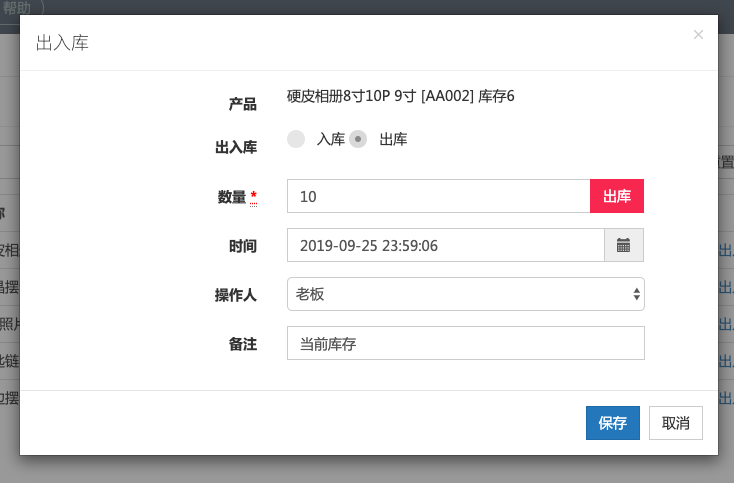Open the calendar date picker icon

(x=624, y=245)
